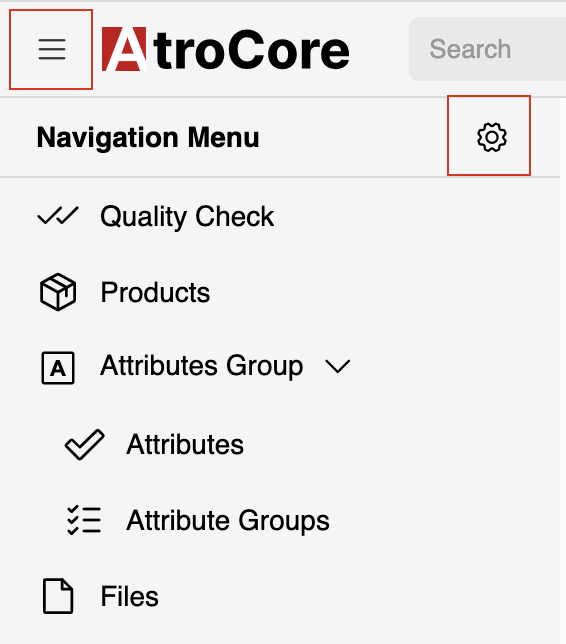This screenshot has width=566, height=644.
Task: Go to Attributes submenu item
Action: 185,444
